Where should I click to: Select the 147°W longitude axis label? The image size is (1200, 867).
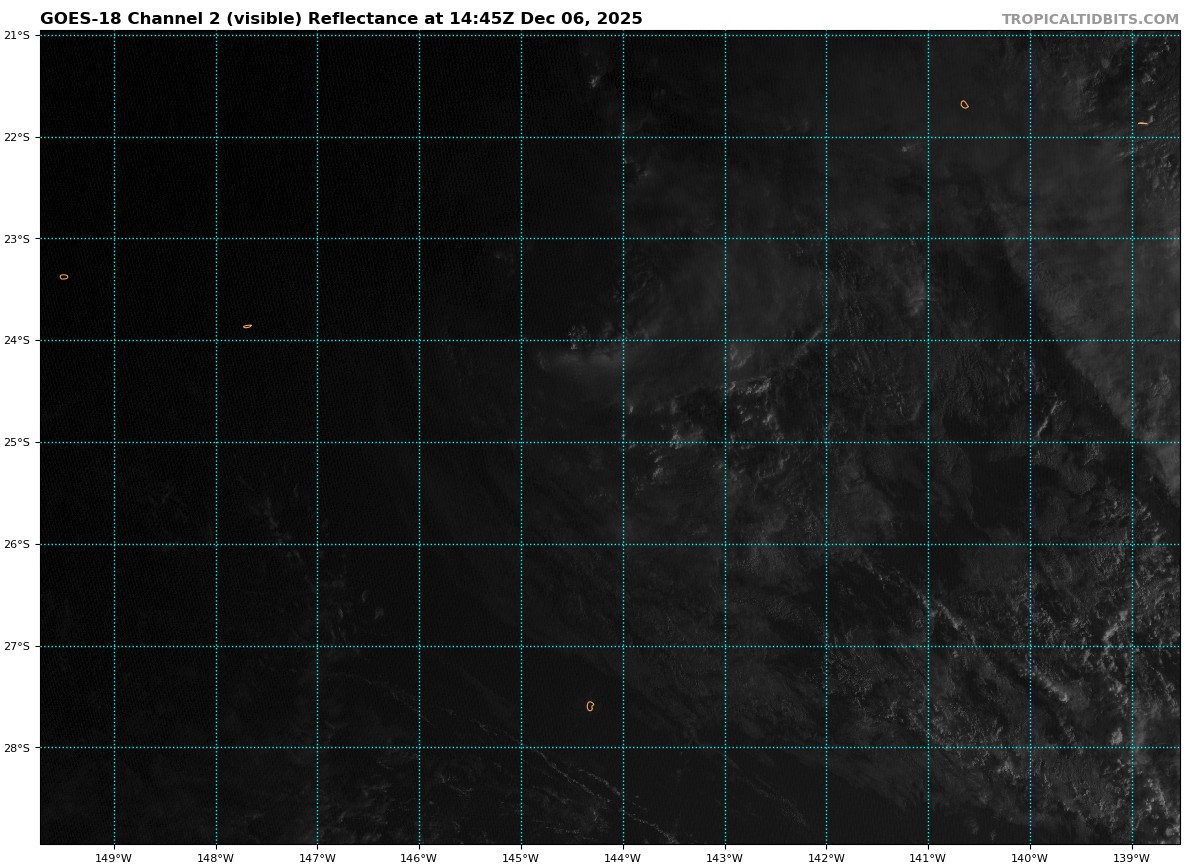tap(317, 858)
